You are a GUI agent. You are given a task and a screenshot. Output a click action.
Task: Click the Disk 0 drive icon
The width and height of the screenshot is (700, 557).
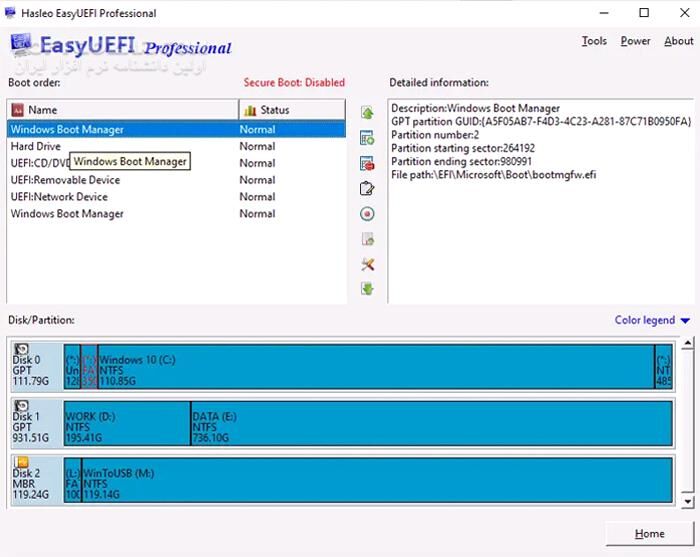coord(21,349)
